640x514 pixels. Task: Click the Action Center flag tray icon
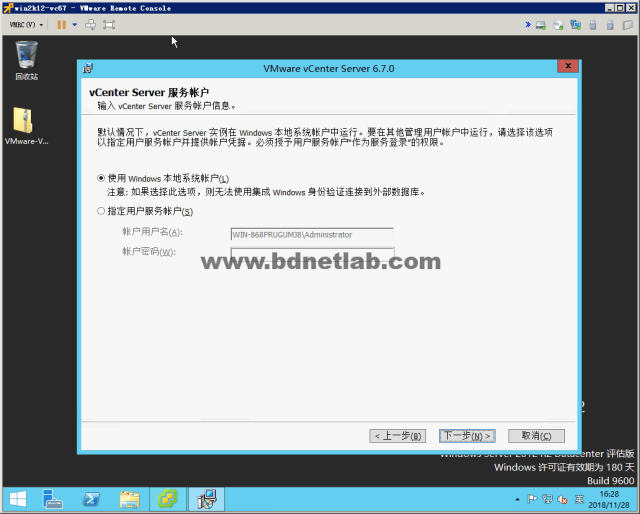(532, 499)
